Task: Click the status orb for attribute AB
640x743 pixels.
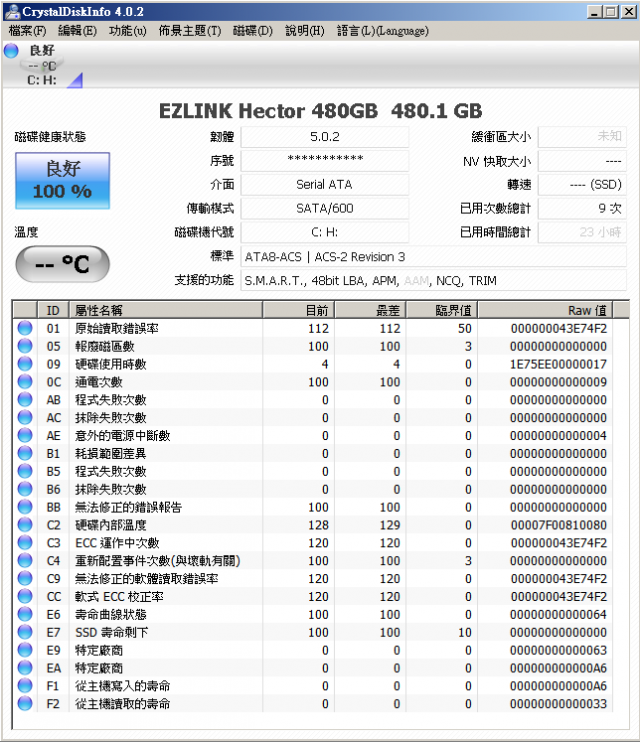Action: pos(25,399)
